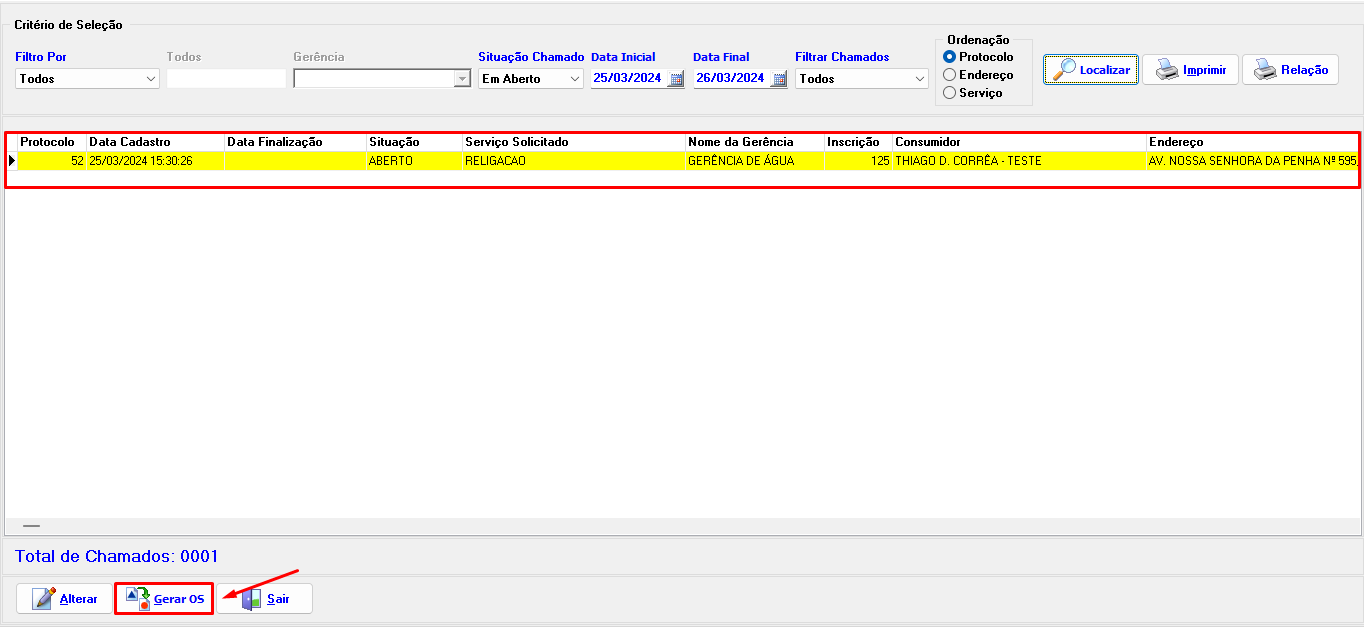Select Protocolo ordering option

950,57
